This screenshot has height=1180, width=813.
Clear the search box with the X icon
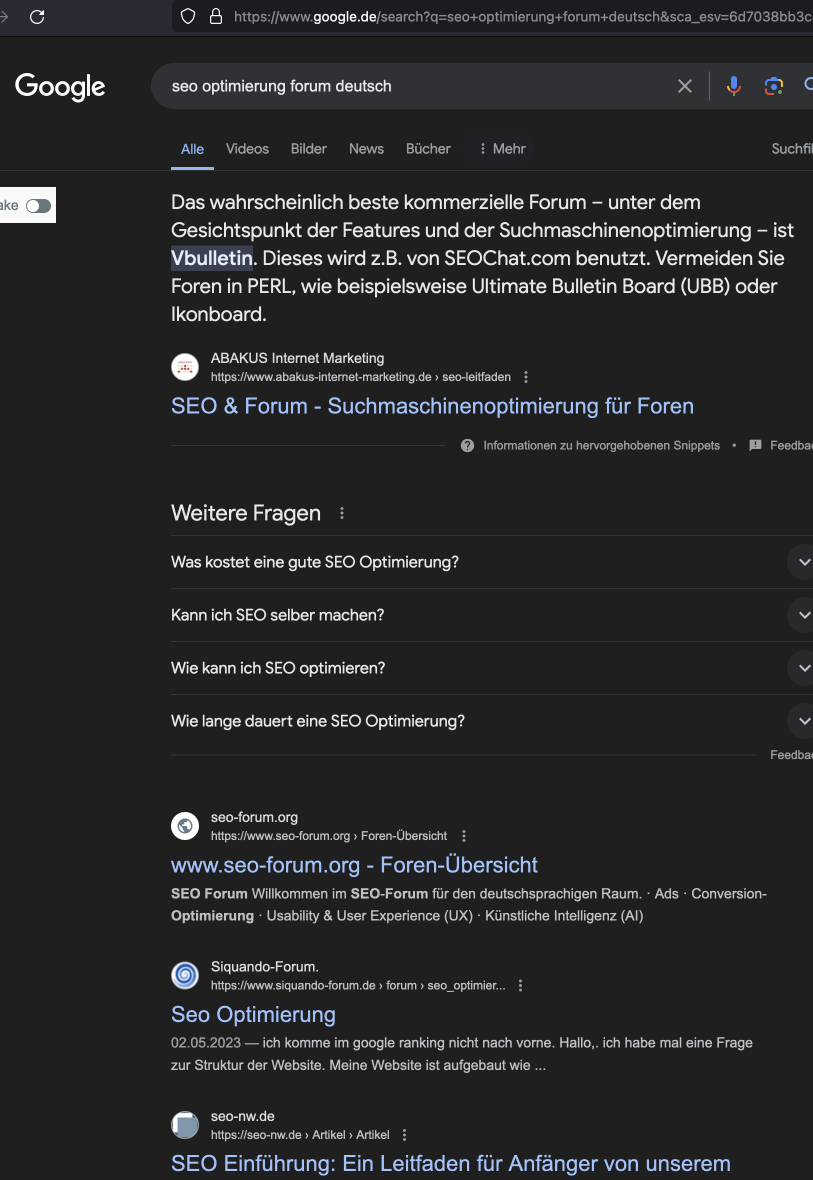[685, 86]
